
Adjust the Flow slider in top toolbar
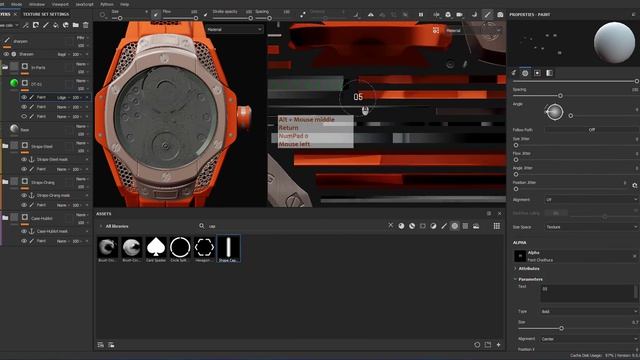[180, 18]
